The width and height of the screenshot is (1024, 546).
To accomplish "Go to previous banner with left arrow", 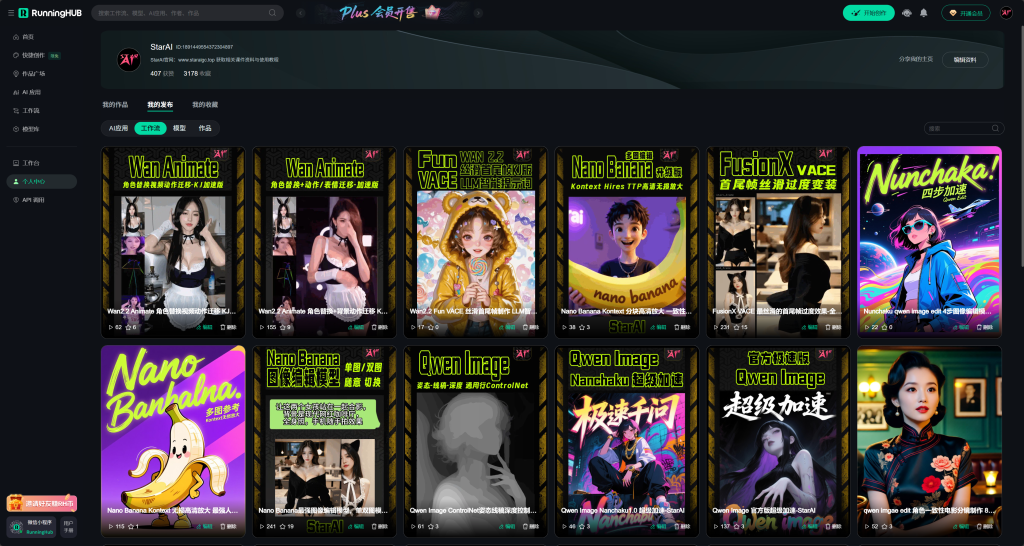I will click(x=302, y=13).
